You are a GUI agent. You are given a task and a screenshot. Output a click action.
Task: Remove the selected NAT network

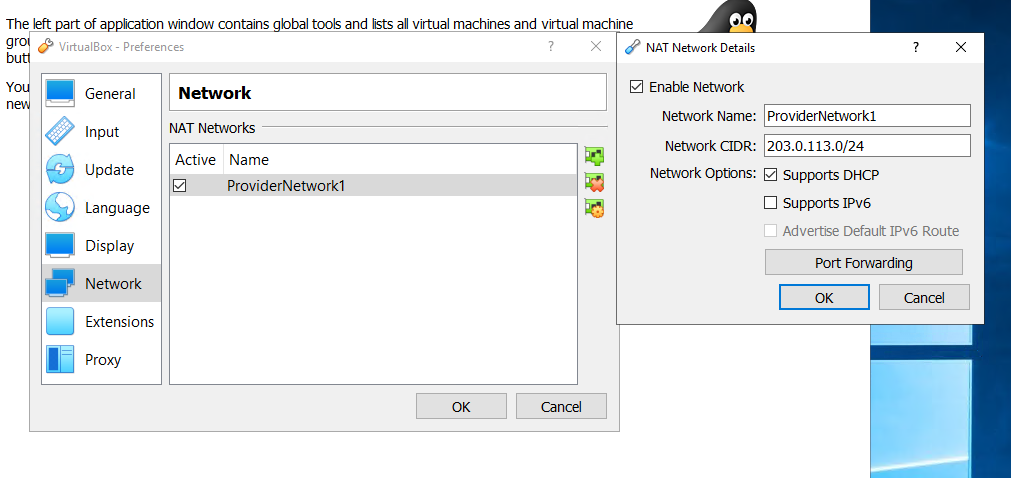(x=594, y=182)
